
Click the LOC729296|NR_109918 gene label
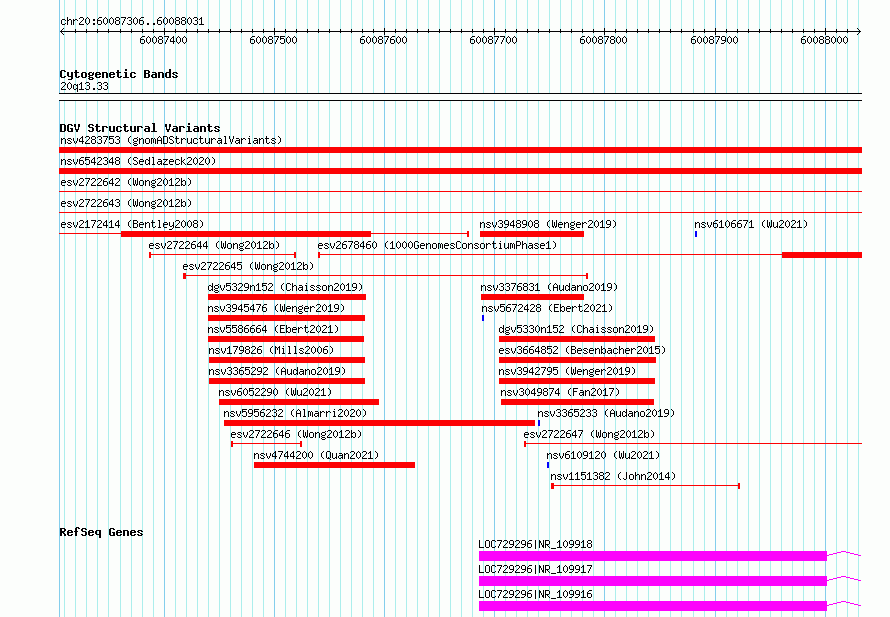click(x=535, y=544)
